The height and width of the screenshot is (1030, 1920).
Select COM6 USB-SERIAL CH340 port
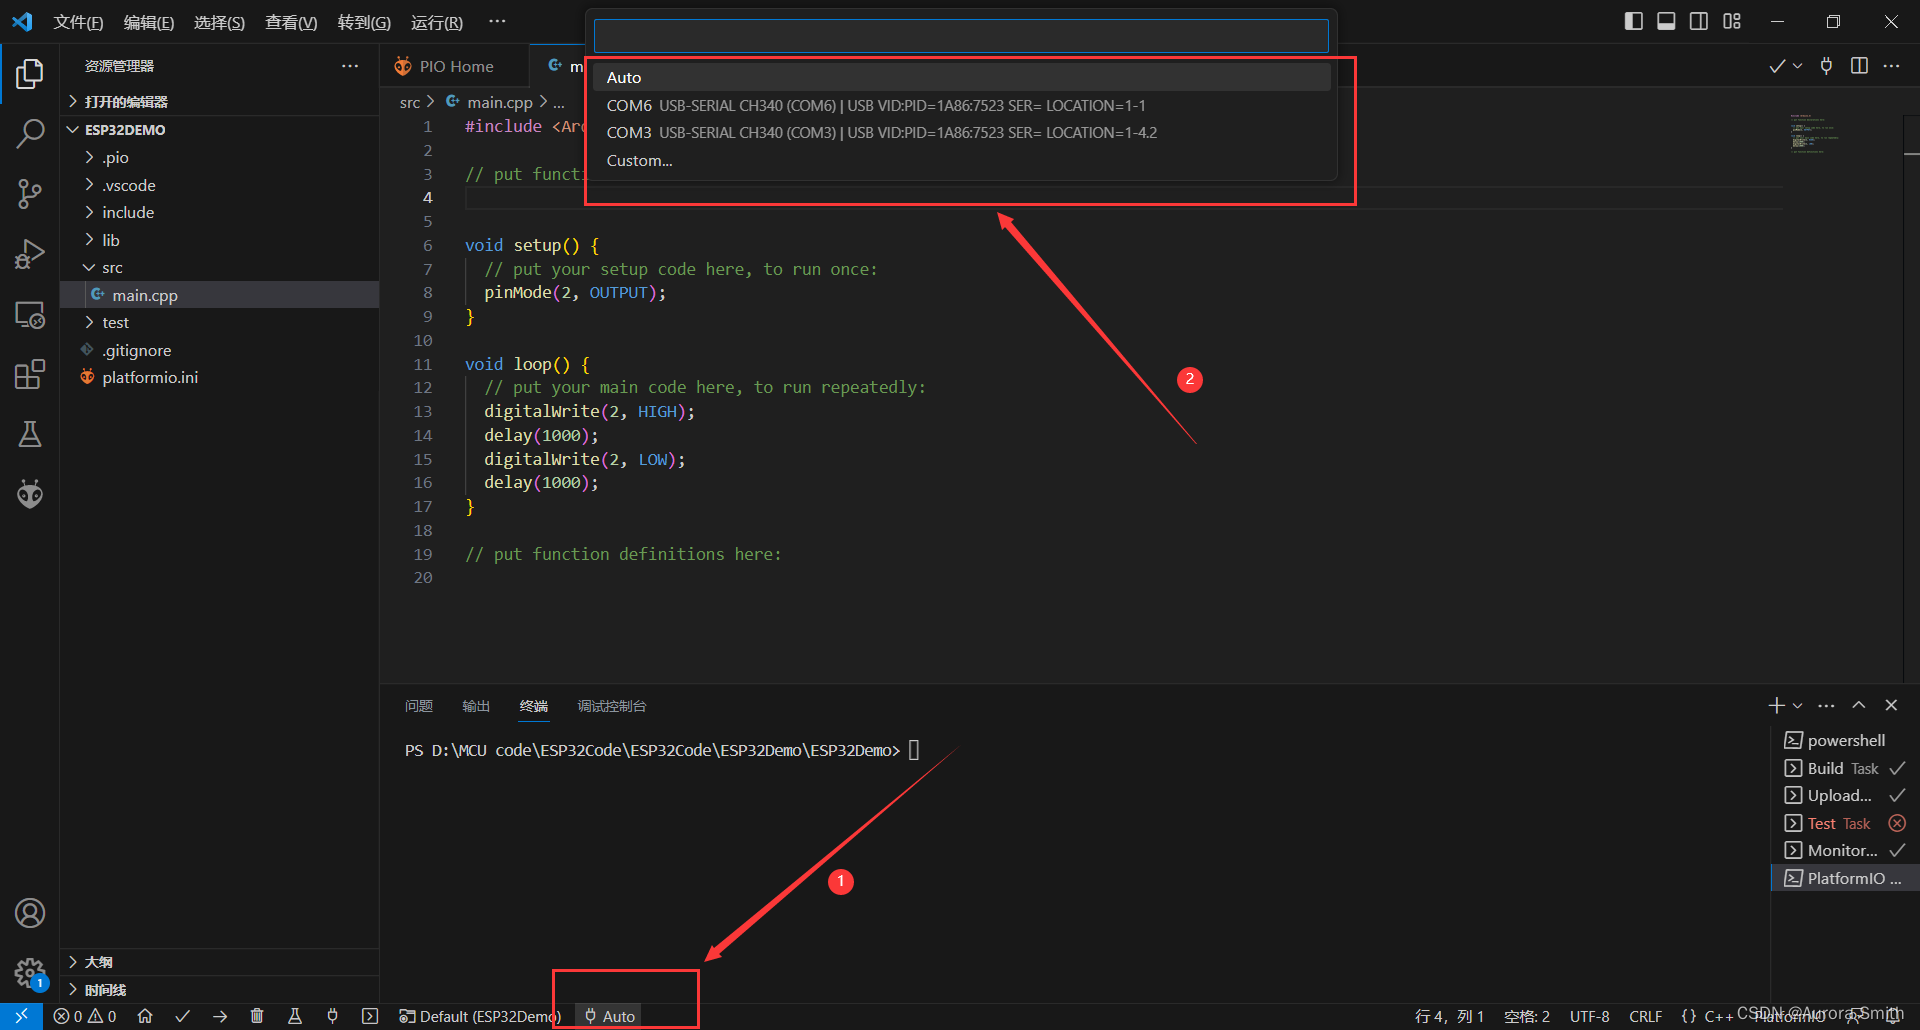point(962,105)
